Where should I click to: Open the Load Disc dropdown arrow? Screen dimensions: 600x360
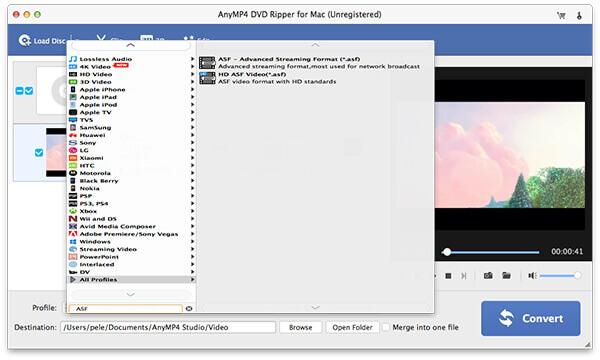[x=77, y=40]
